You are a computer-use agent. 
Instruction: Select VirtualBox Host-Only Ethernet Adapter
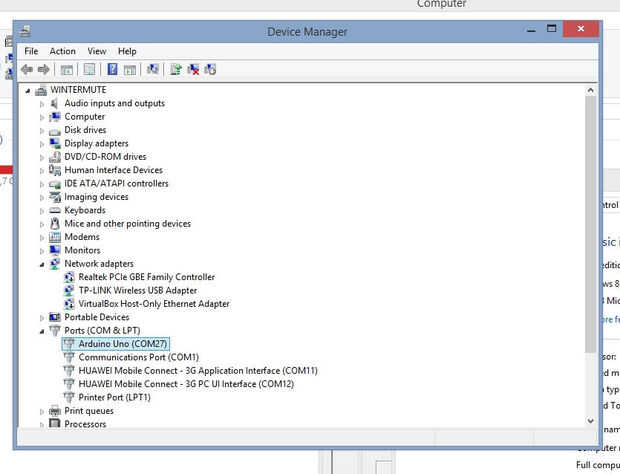[x=154, y=304]
